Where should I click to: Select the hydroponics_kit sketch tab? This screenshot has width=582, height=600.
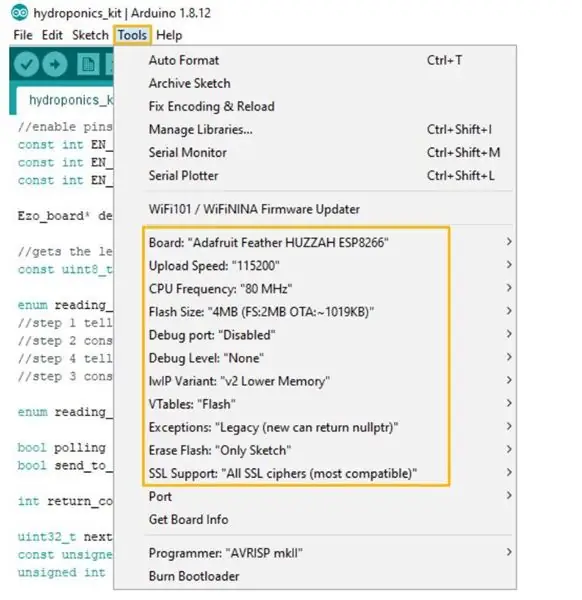[65, 100]
